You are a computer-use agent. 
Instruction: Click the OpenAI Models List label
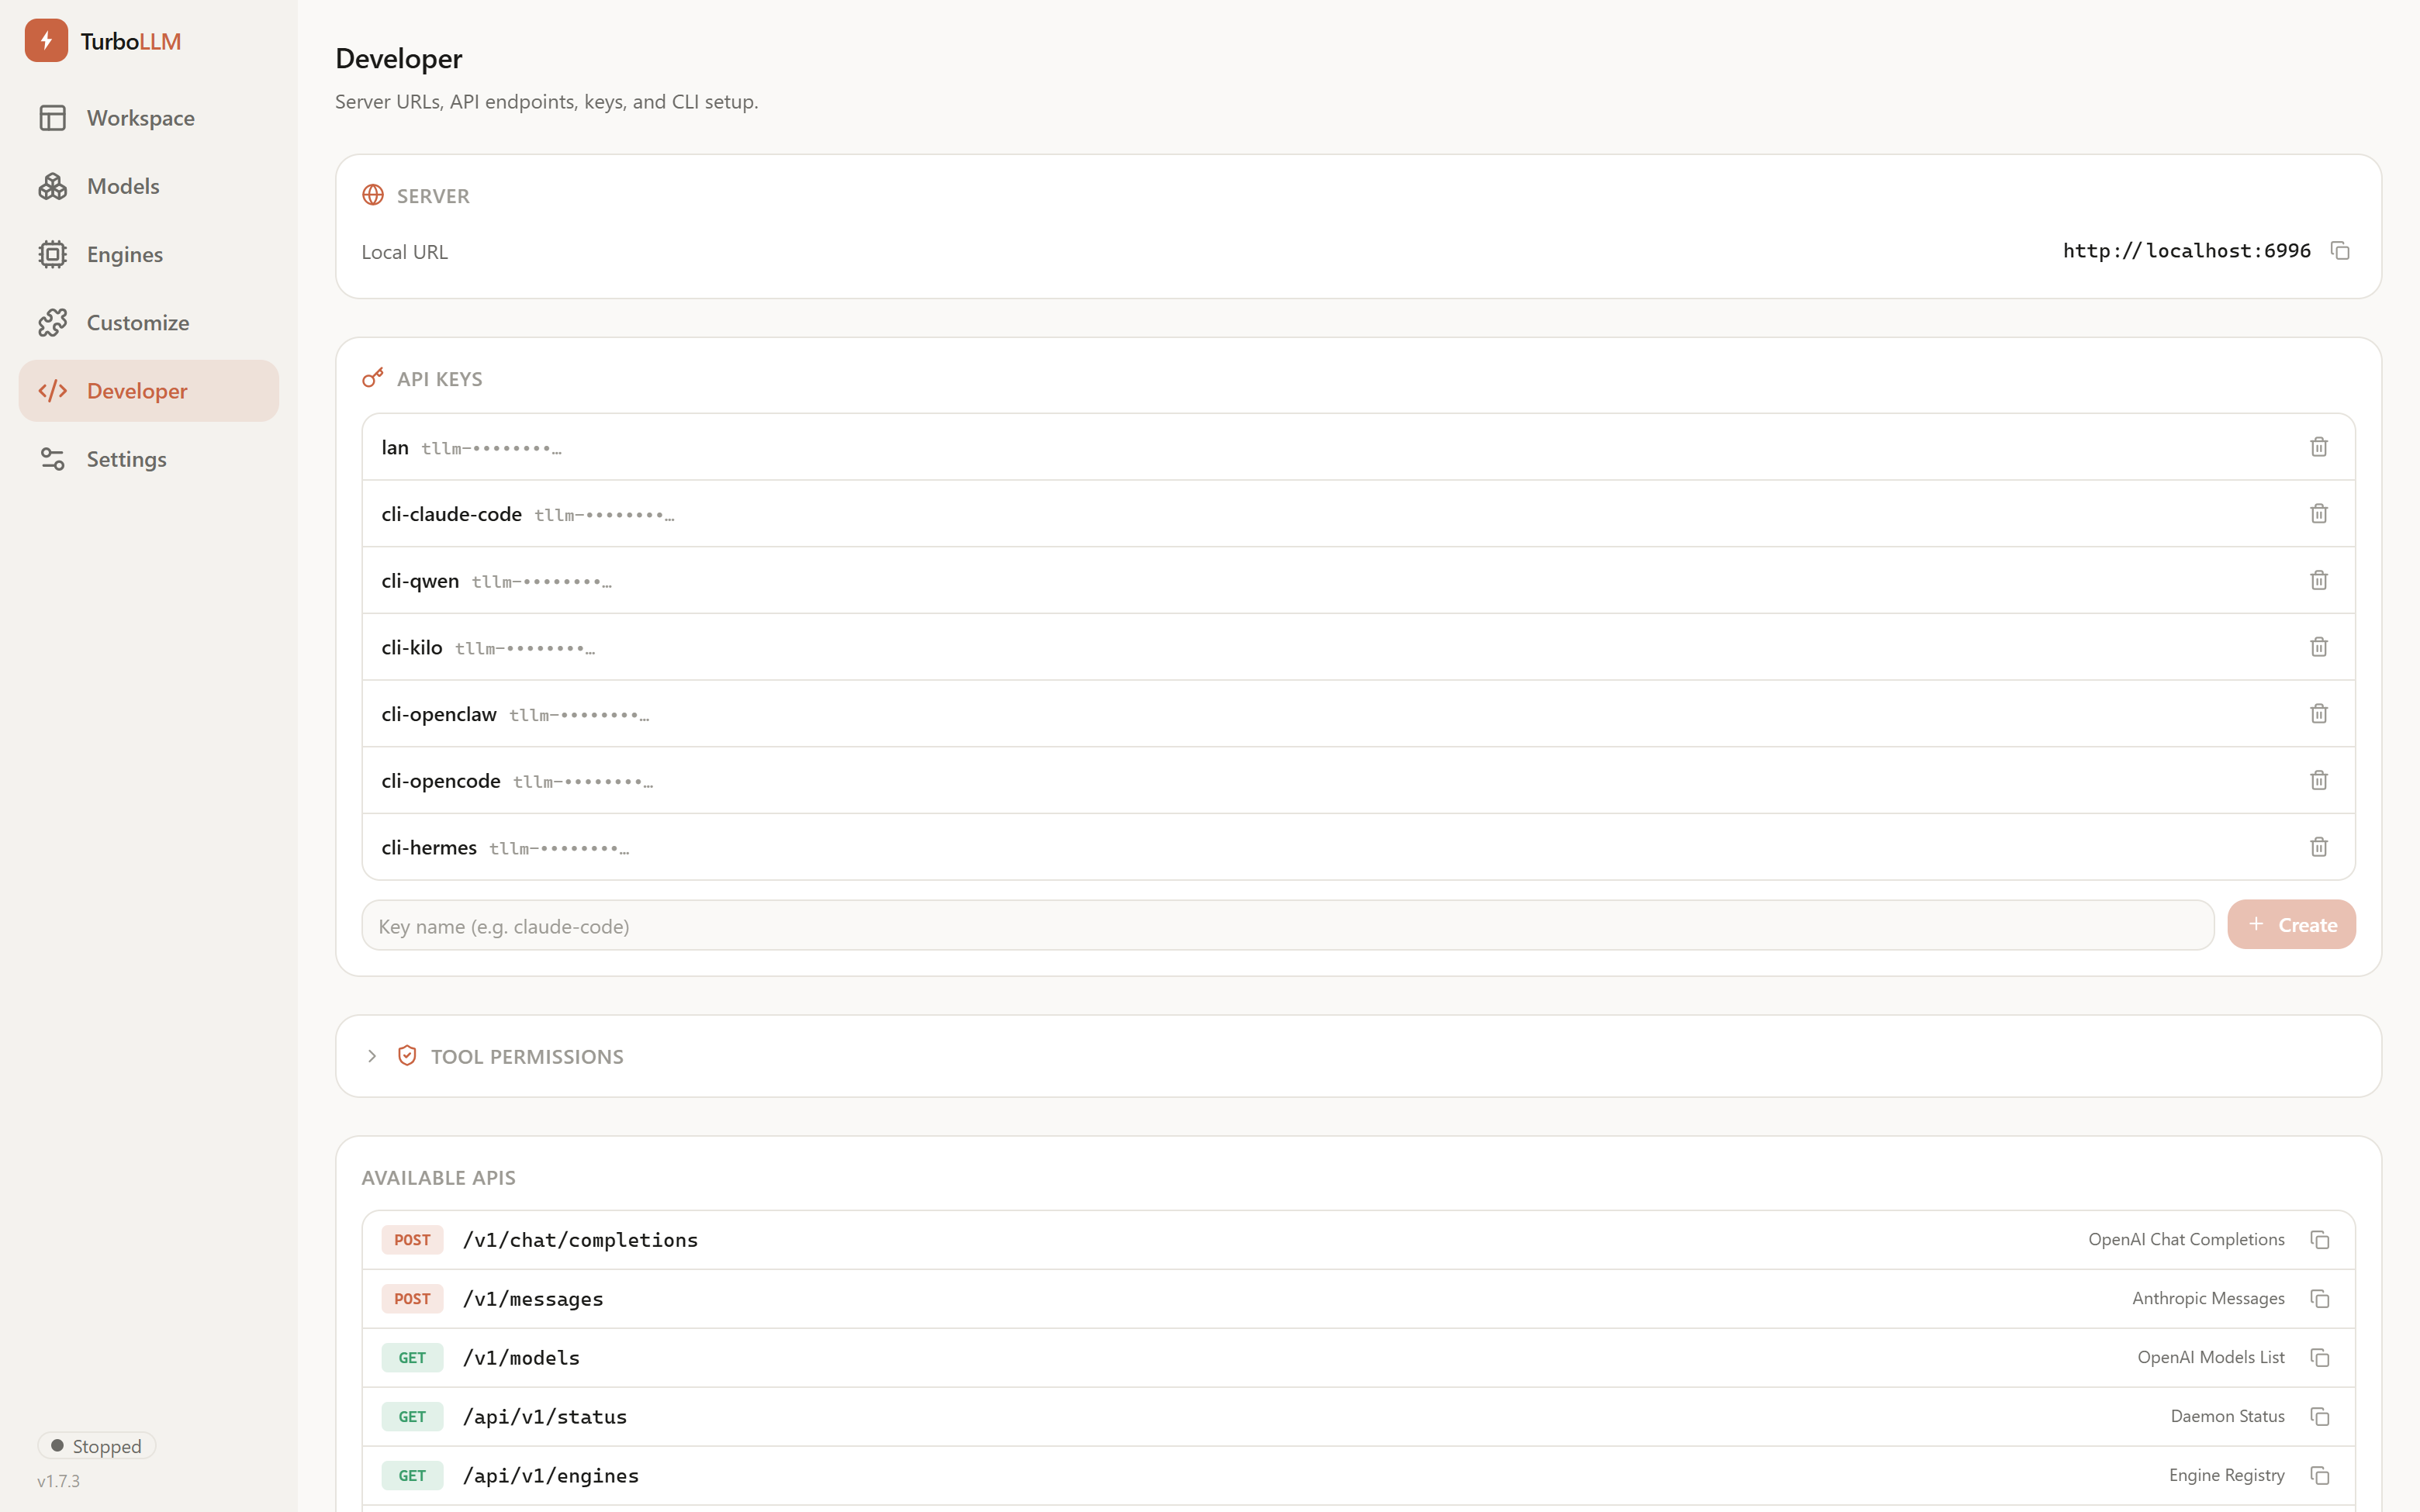coord(2211,1358)
